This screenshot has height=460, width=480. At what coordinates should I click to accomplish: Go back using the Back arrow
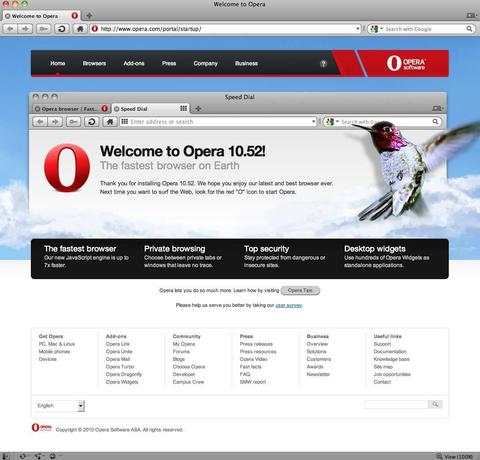tap(10, 29)
